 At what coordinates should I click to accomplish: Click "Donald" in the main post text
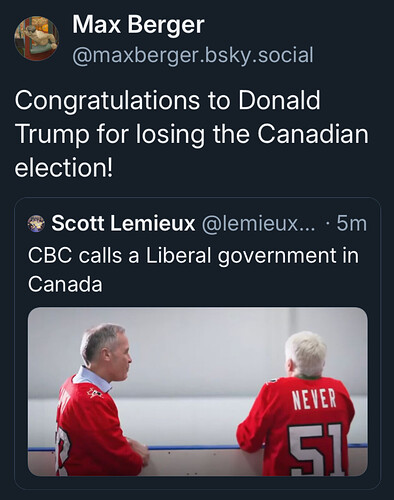[x=279, y=100]
